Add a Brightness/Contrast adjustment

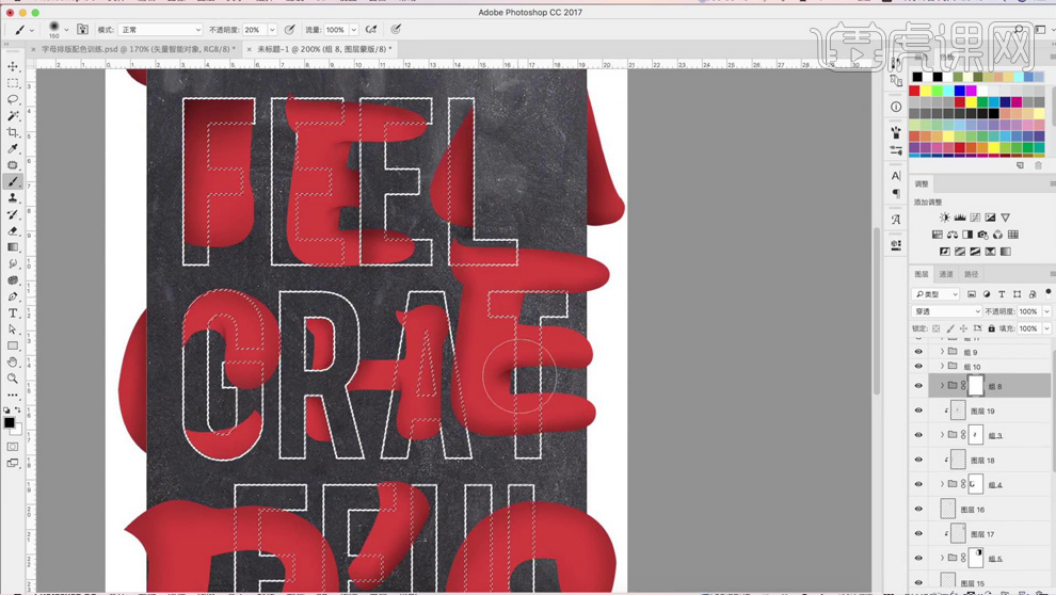click(945, 218)
